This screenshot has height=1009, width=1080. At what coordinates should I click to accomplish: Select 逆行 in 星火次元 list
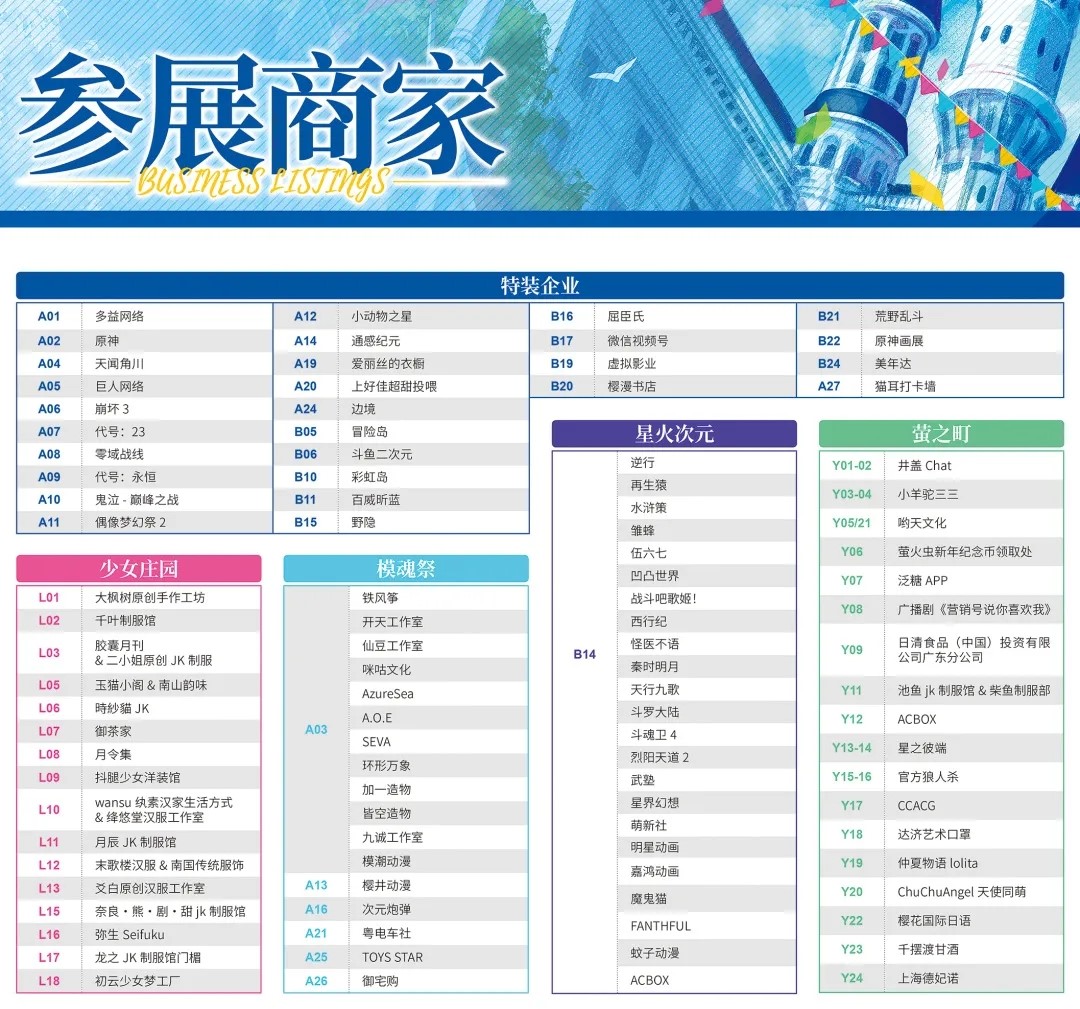[x=643, y=463]
